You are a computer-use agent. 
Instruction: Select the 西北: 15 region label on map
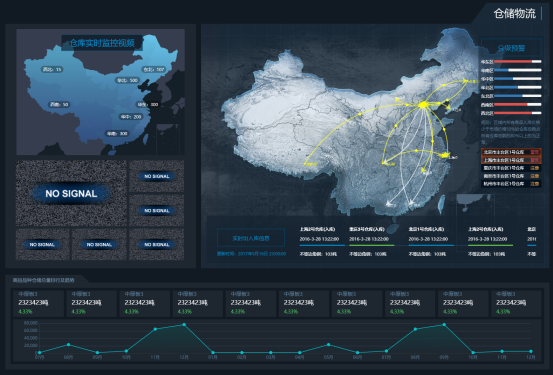pos(52,69)
